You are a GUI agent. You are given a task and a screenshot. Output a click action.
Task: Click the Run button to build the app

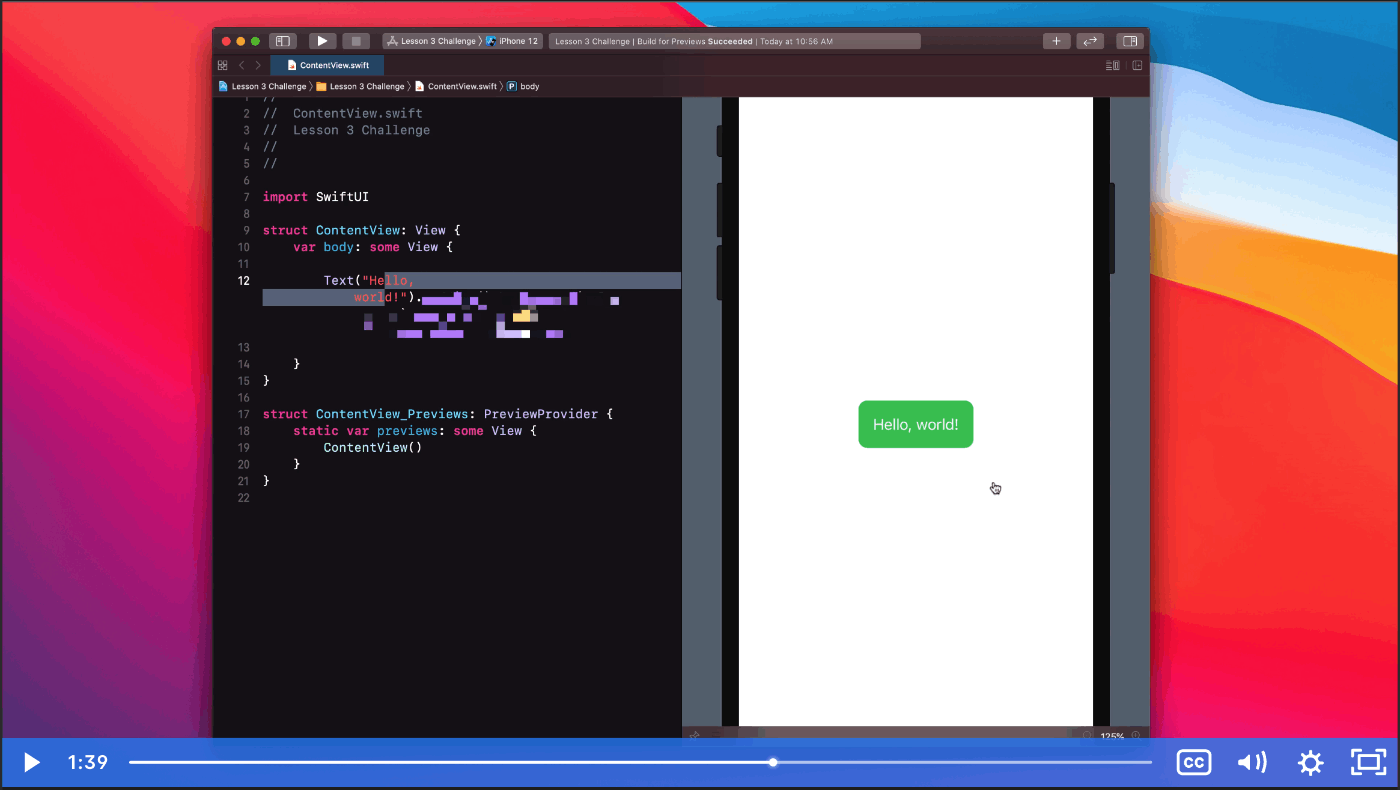point(322,40)
